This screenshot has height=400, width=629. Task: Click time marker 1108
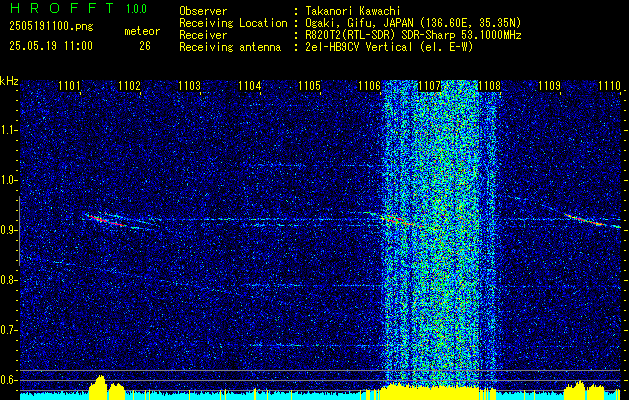pos(489,85)
